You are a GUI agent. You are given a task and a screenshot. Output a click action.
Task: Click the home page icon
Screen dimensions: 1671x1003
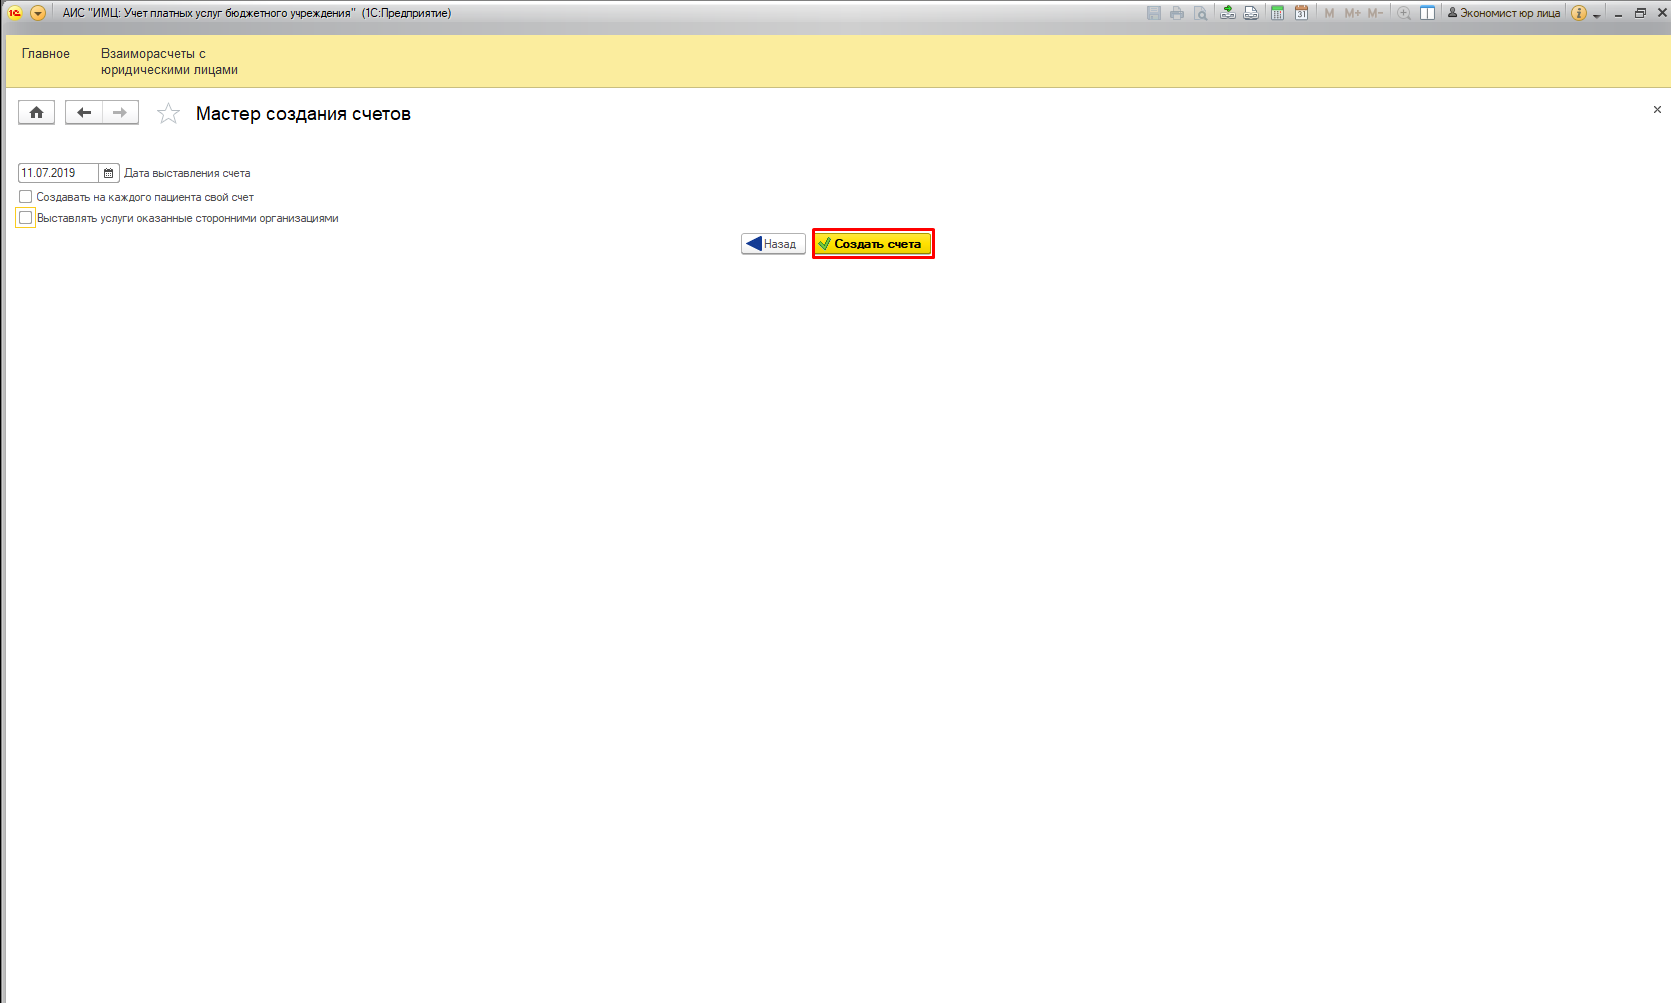click(36, 113)
